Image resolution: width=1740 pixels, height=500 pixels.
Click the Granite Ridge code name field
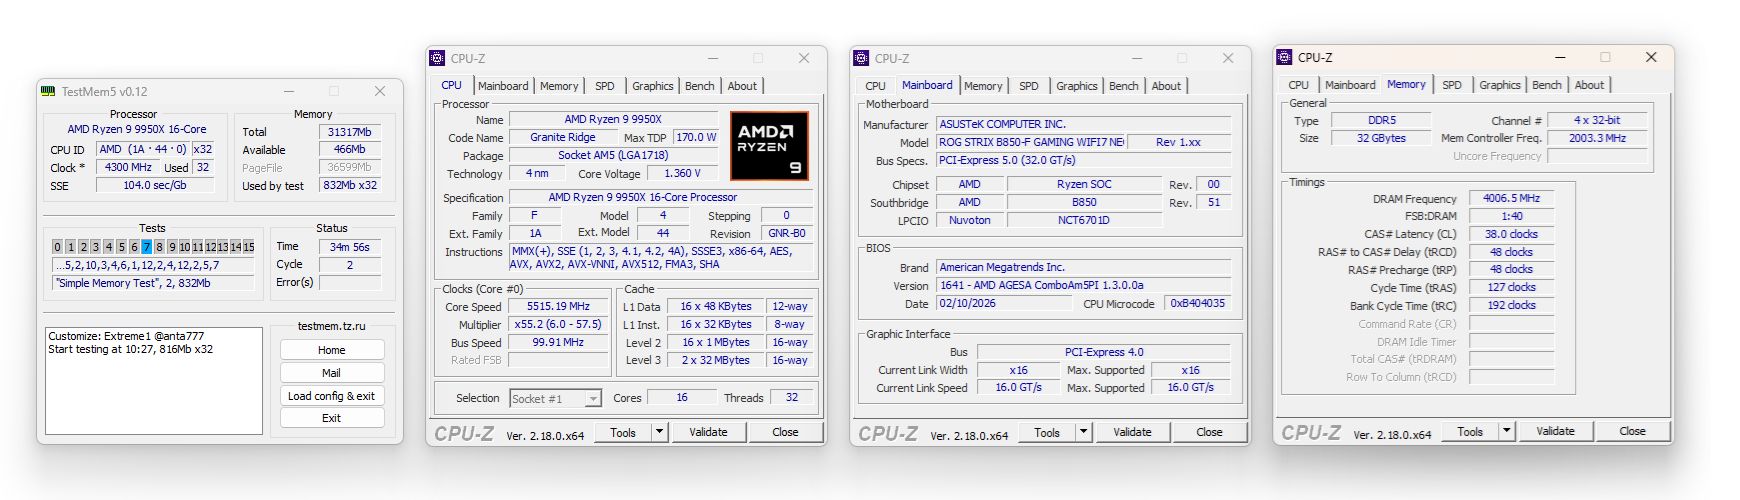point(563,137)
